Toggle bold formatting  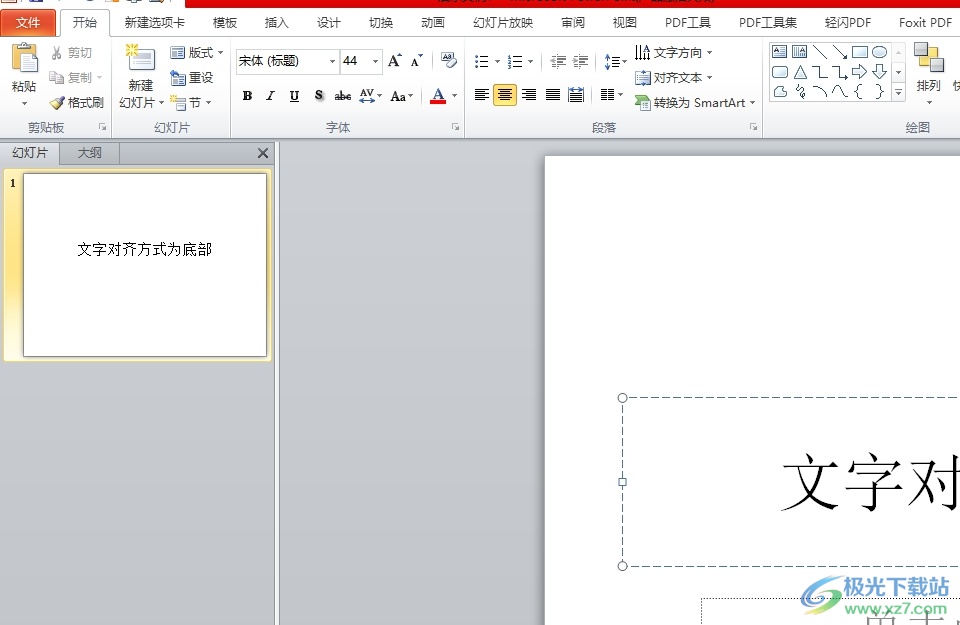click(247, 95)
